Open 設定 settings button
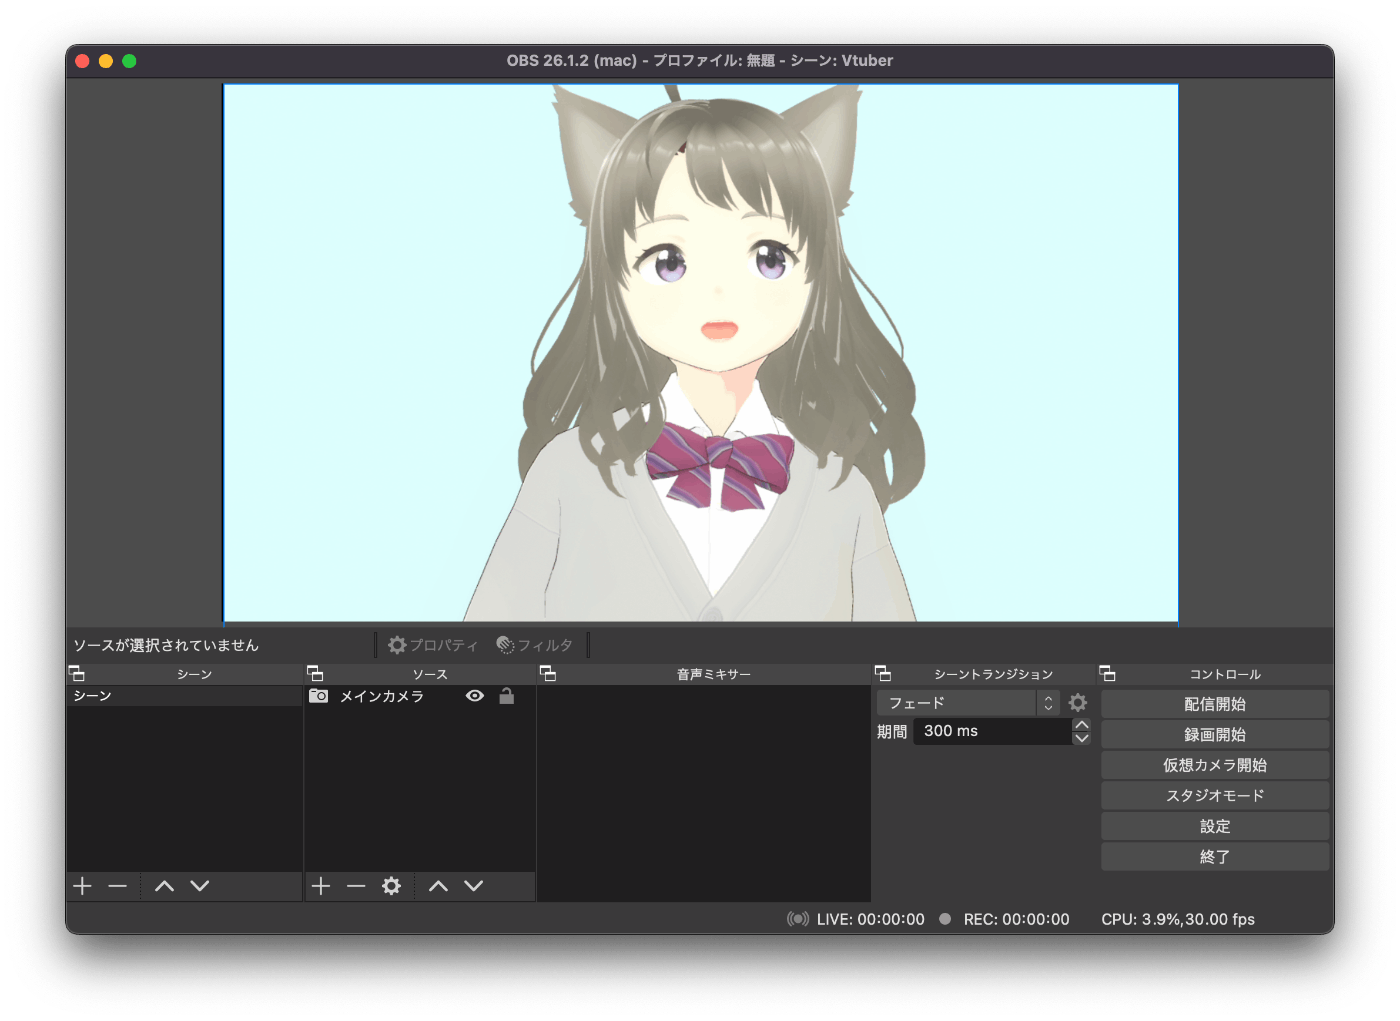This screenshot has width=1400, height=1021. [x=1215, y=826]
